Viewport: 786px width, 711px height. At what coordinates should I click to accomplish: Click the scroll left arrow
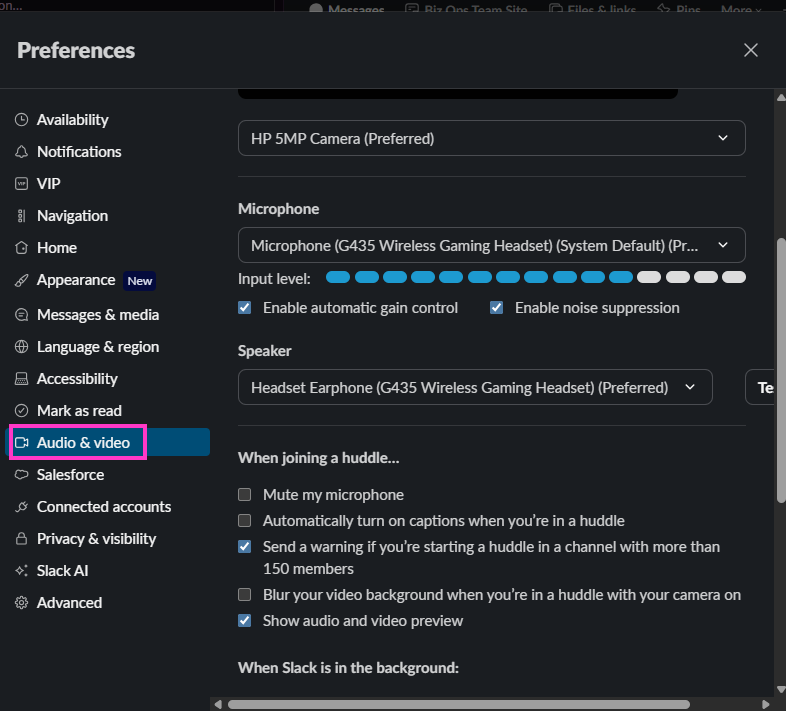(x=218, y=704)
